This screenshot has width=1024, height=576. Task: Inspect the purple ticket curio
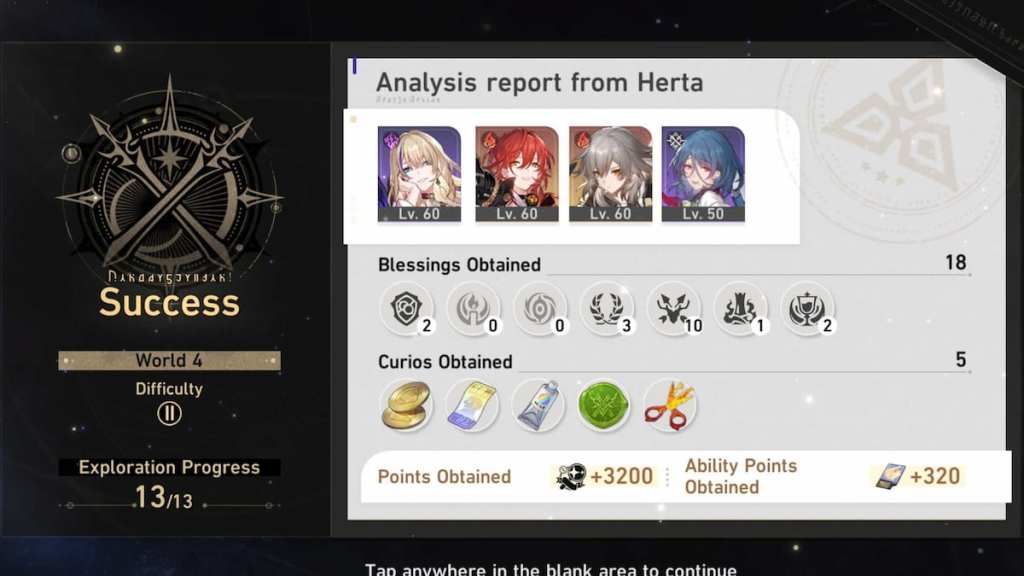tap(473, 406)
